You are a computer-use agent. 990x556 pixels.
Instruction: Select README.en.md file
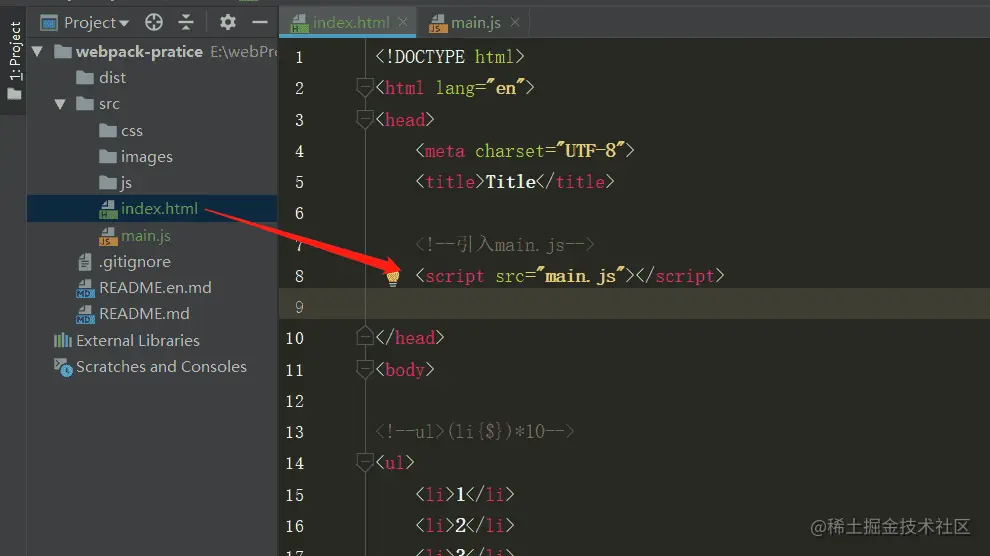tap(155, 288)
